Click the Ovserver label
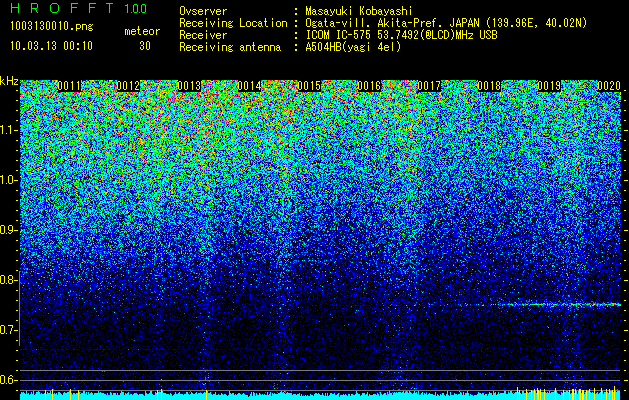 tap(203, 11)
